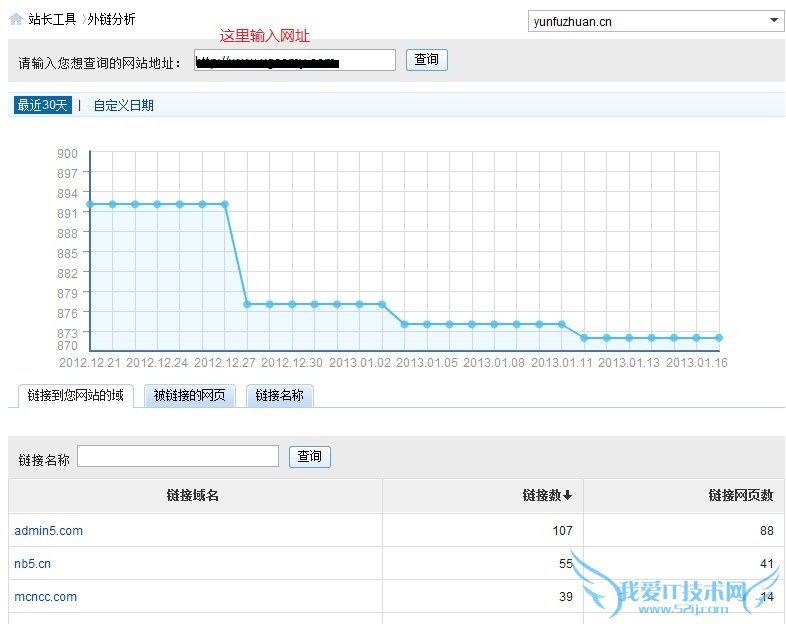Click the 900 value on chart y-axis
The width and height of the screenshot is (786, 624).
(x=67, y=153)
